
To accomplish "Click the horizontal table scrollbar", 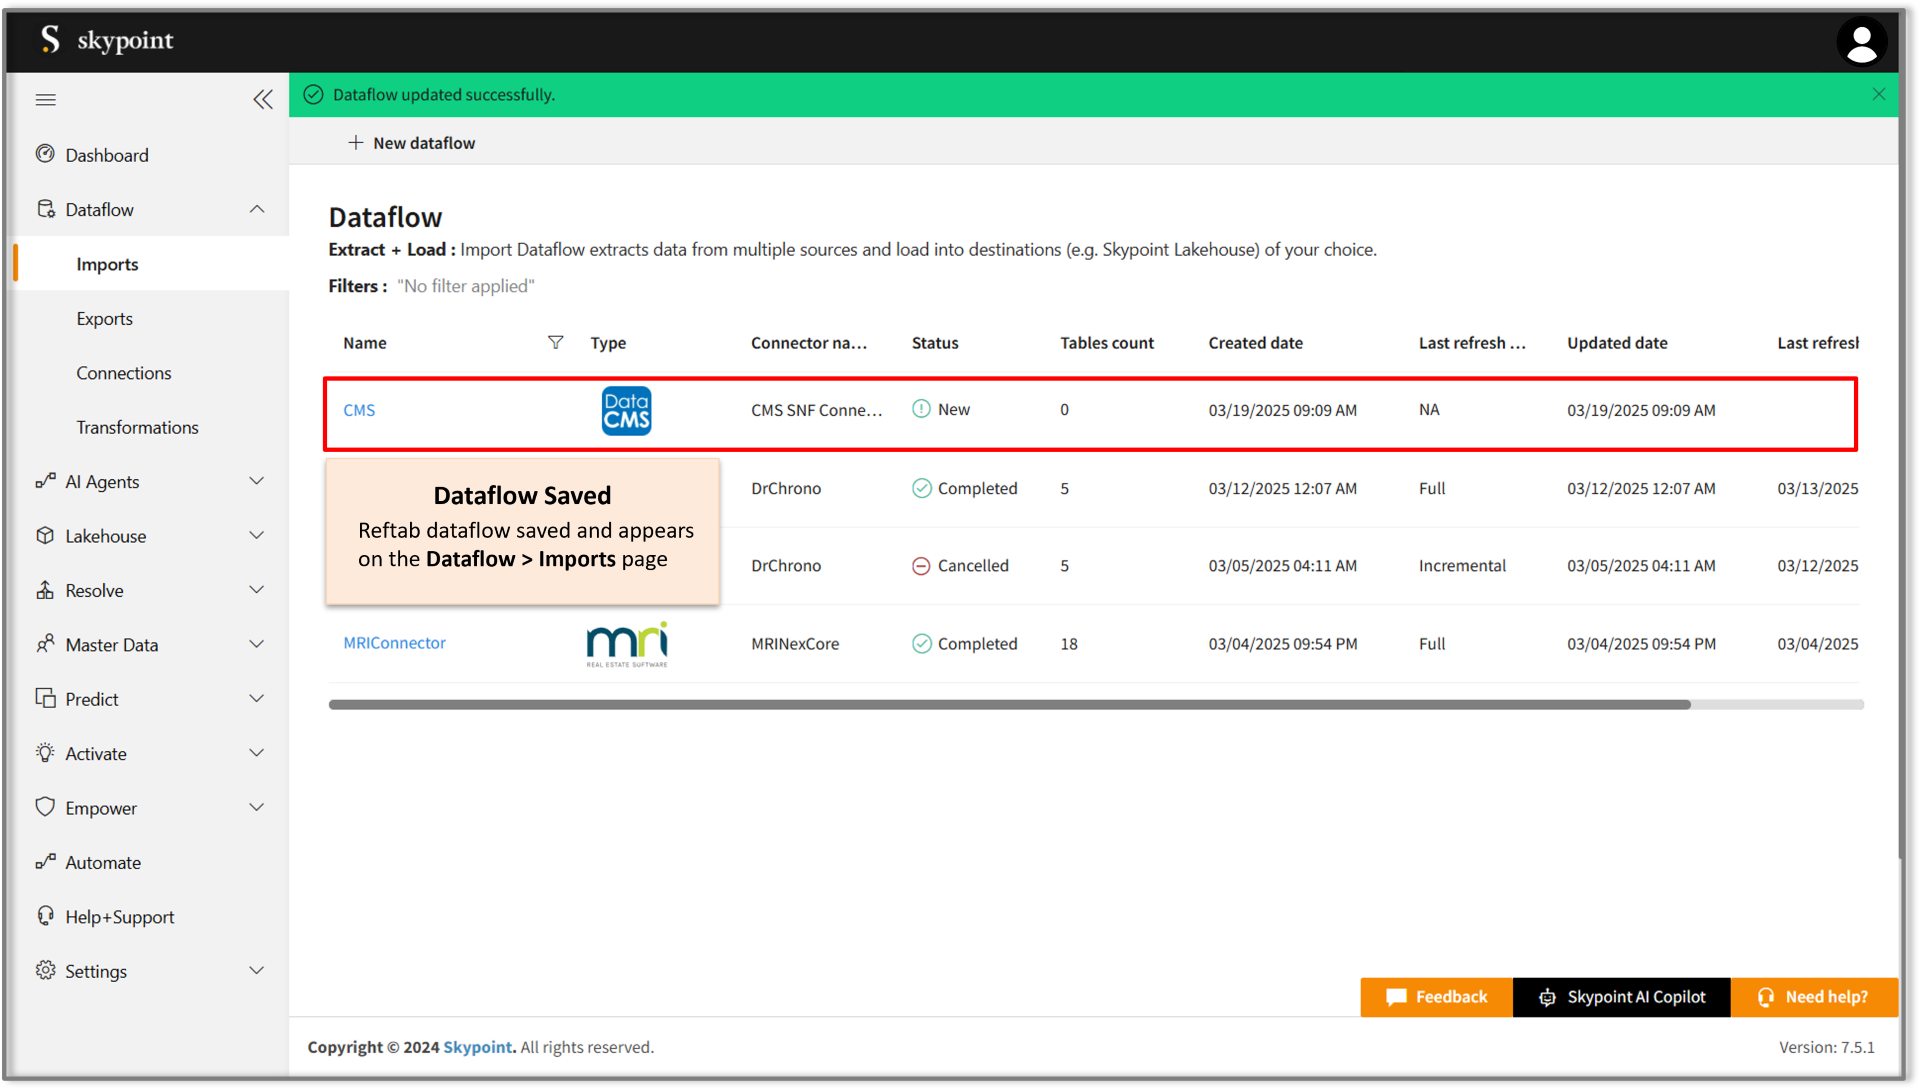I will tap(1000, 704).
